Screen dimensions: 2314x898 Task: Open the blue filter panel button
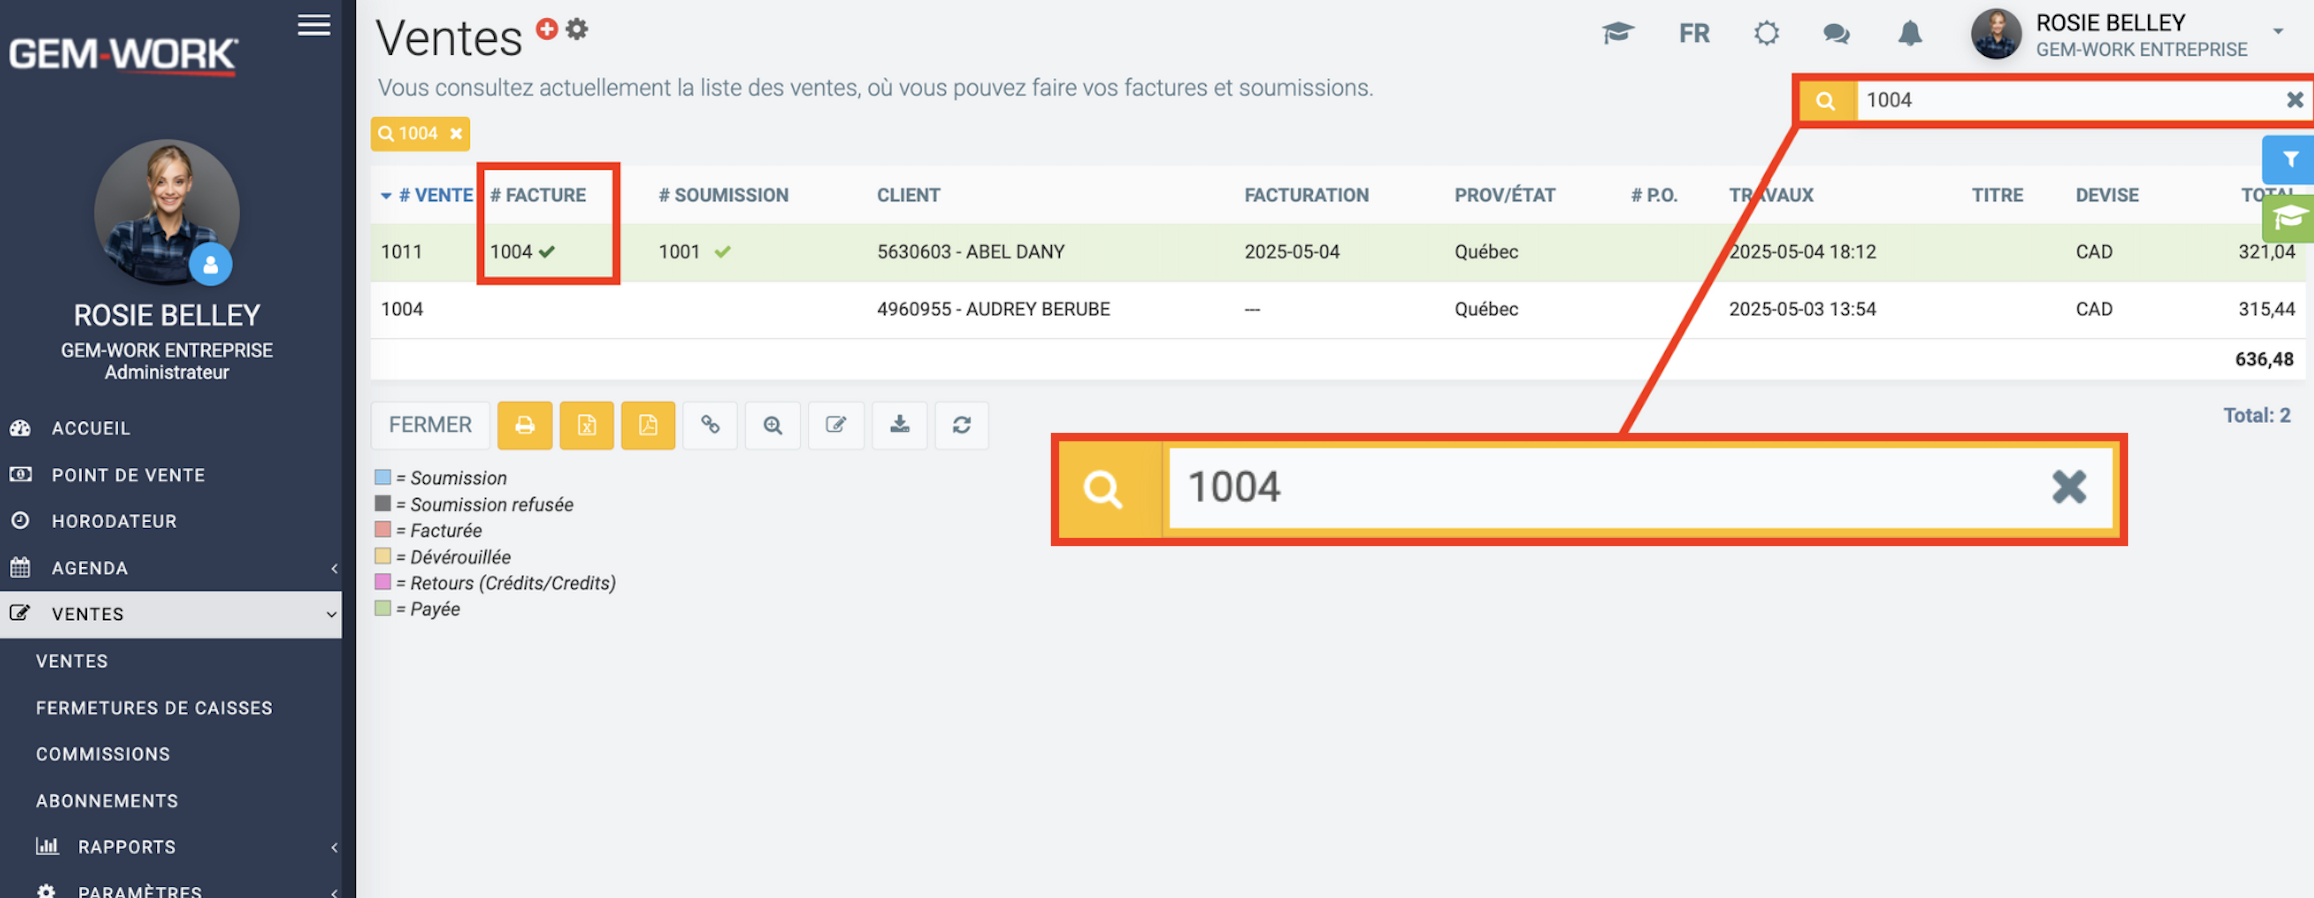coord(2289,160)
